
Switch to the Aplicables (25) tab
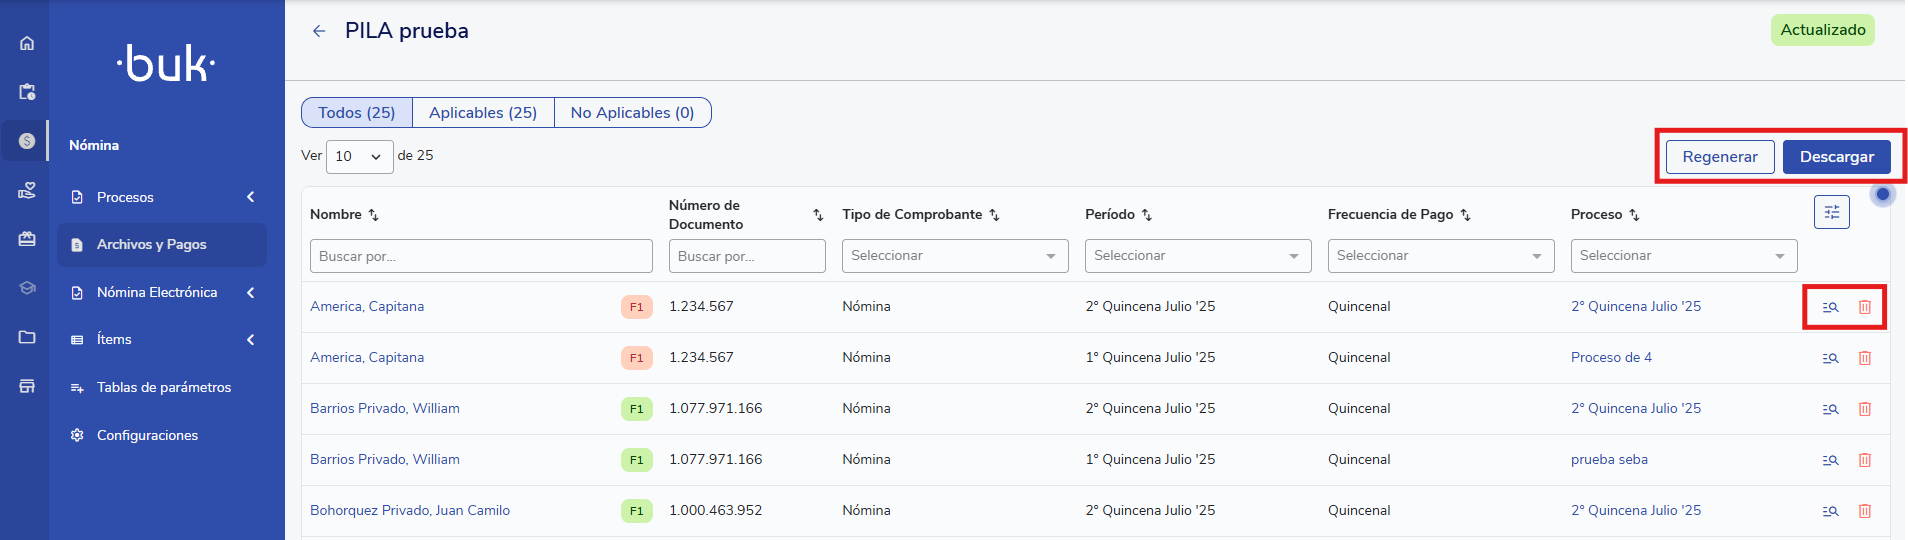tap(483, 113)
